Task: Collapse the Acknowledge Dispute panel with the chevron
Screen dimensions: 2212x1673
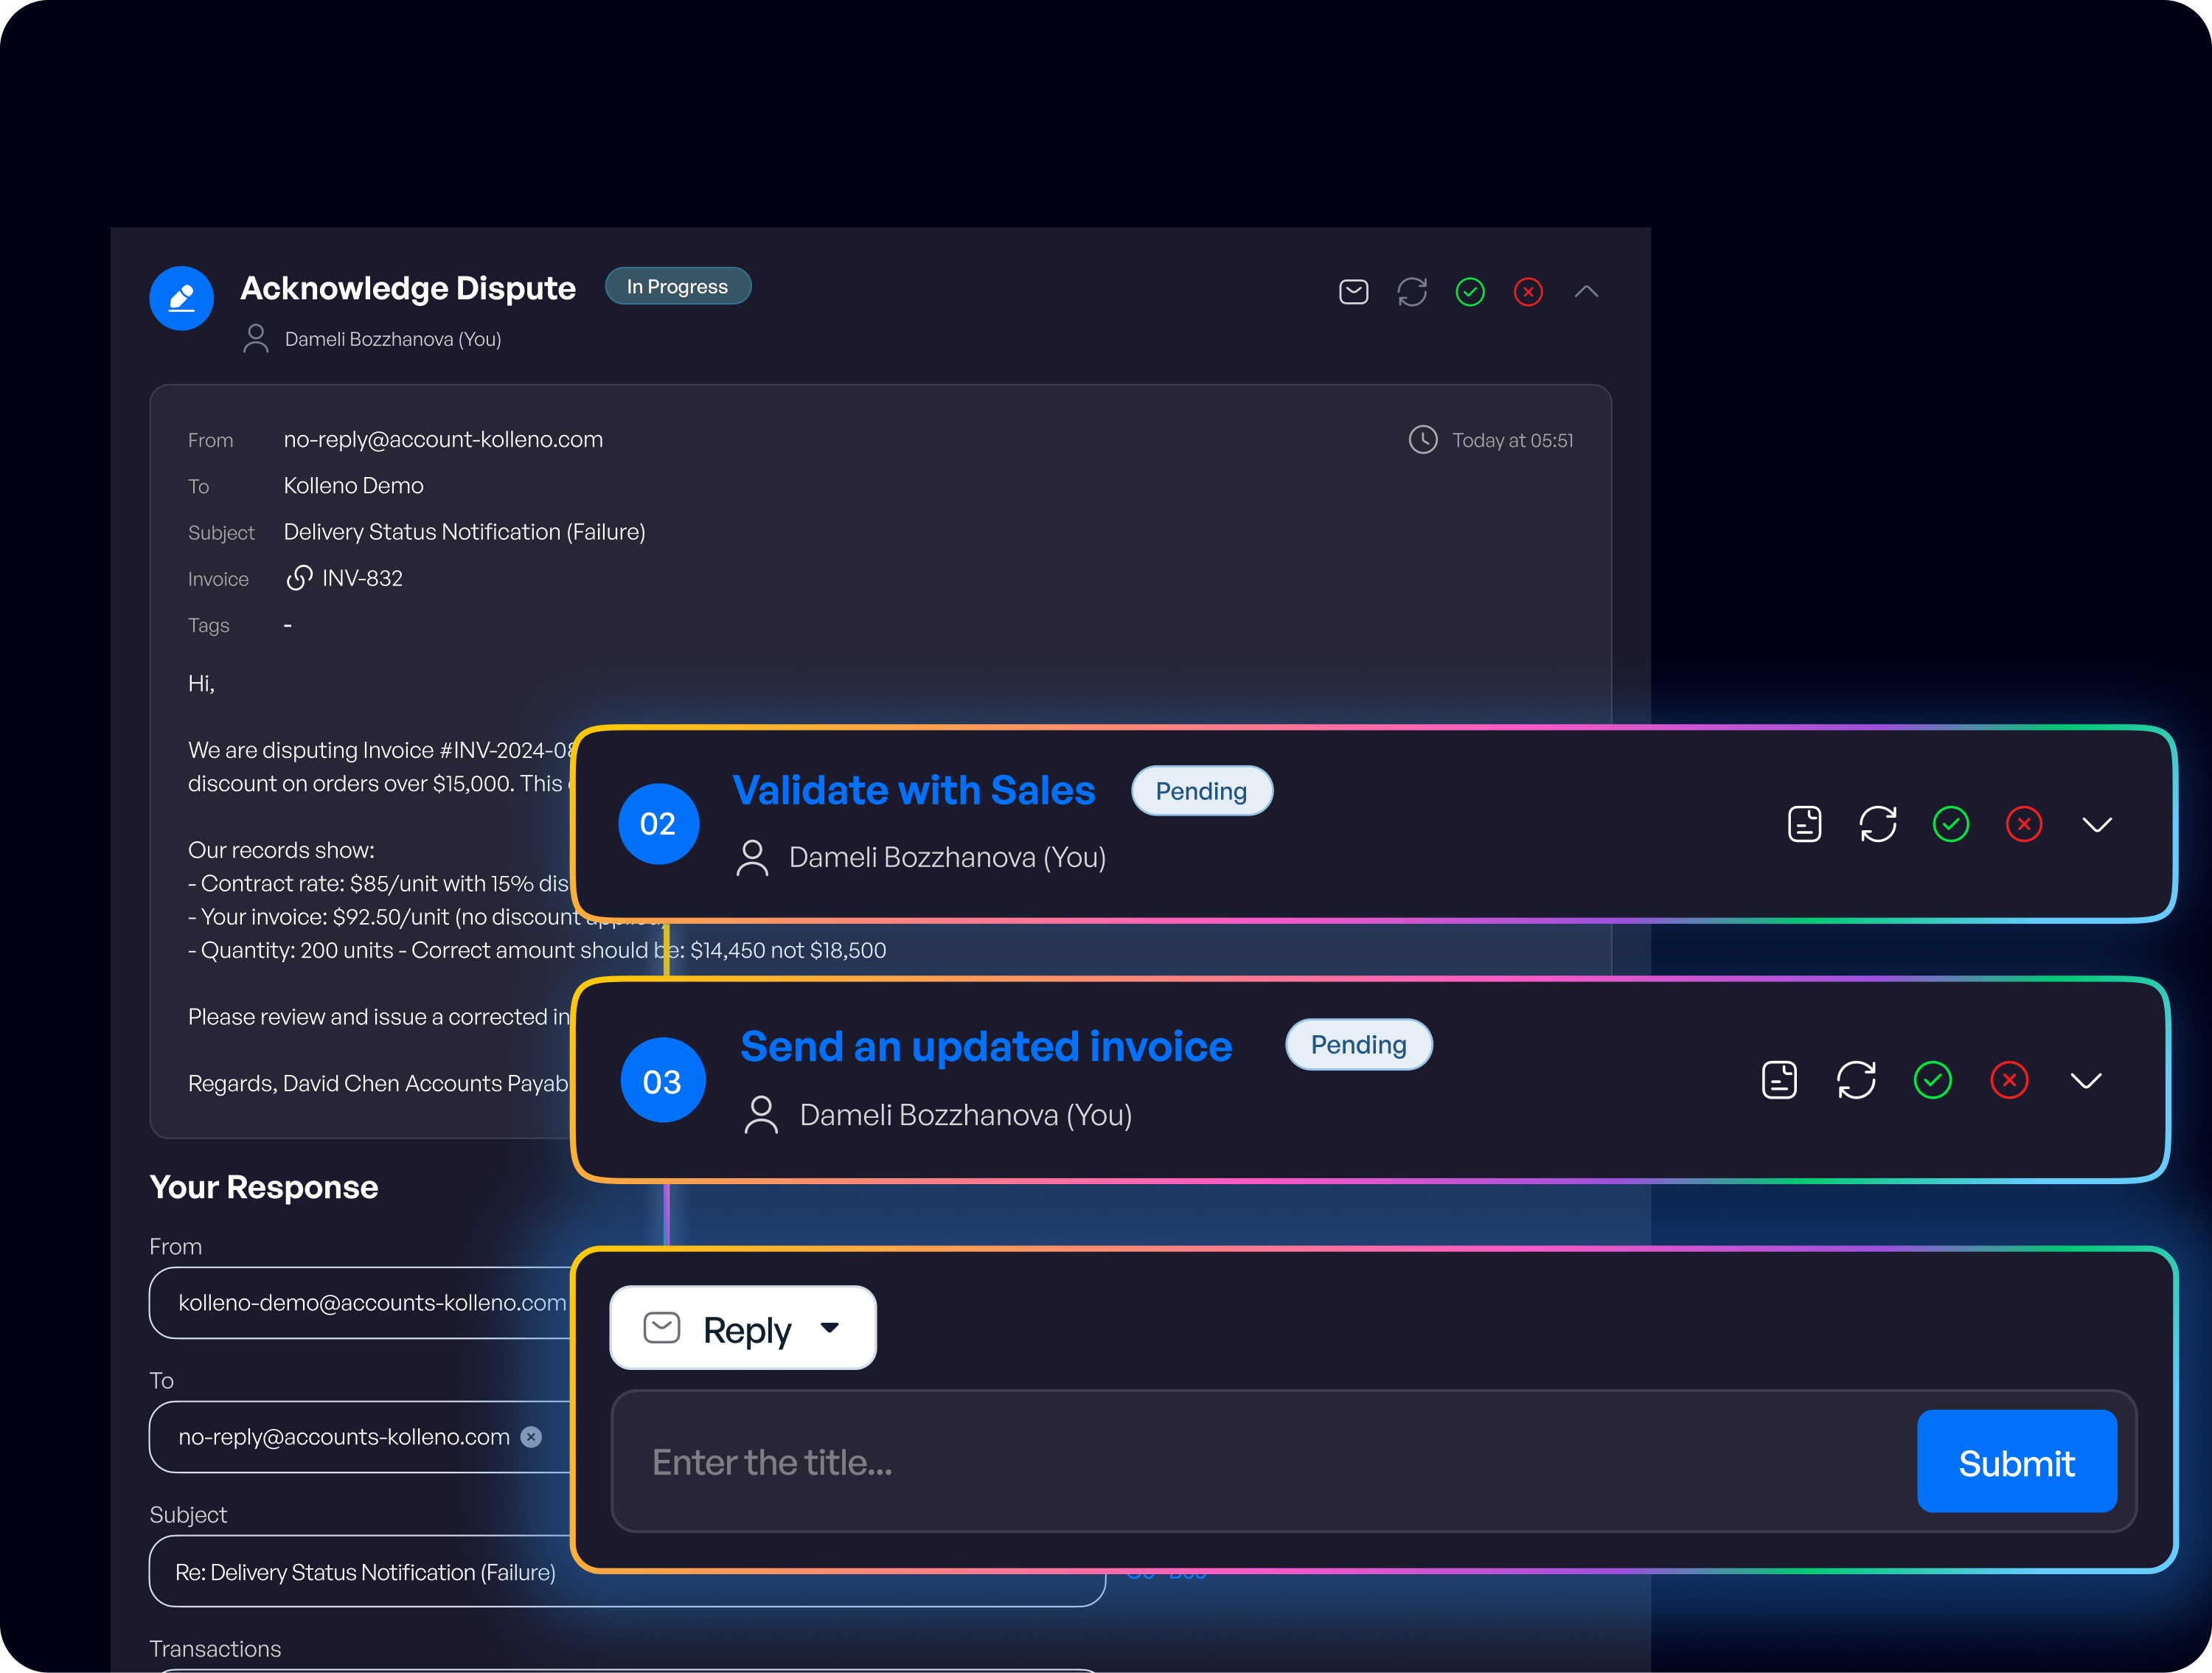Action: pyautogui.click(x=1586, y=291)
